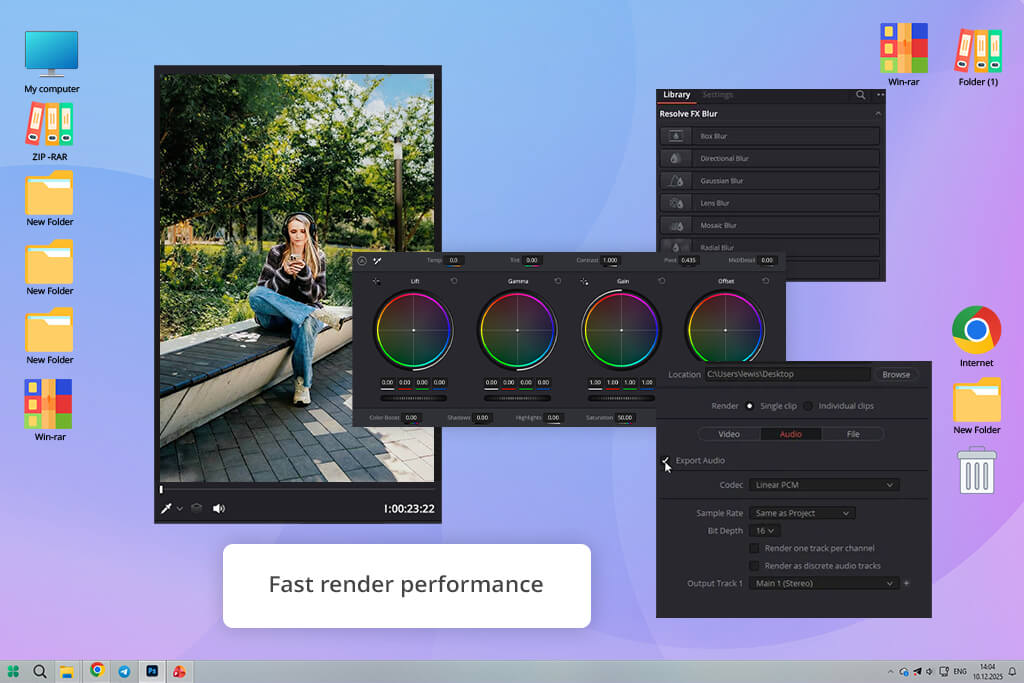
Task: Reset the Offset color wheel
Action: (x=765, y=281)
